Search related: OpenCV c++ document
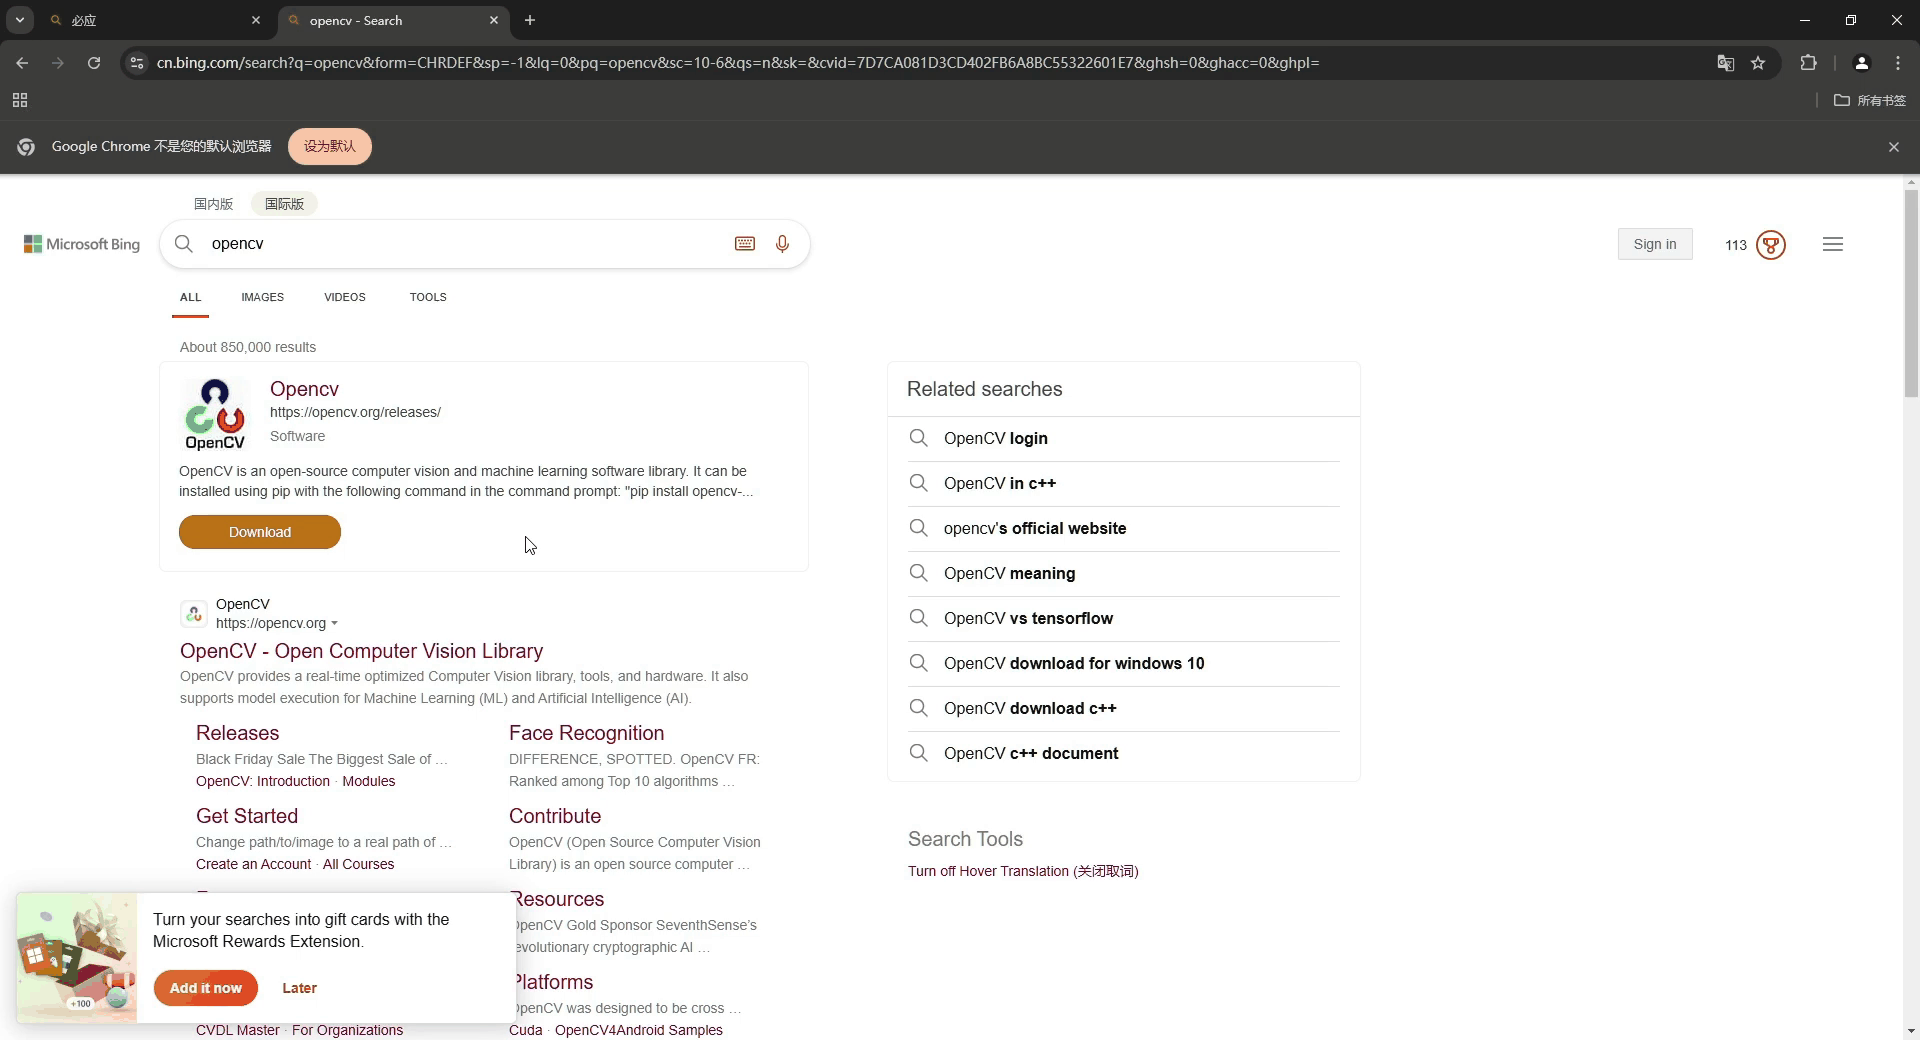Screen dimensions: 1920x1040 [x=1031, y=753]
